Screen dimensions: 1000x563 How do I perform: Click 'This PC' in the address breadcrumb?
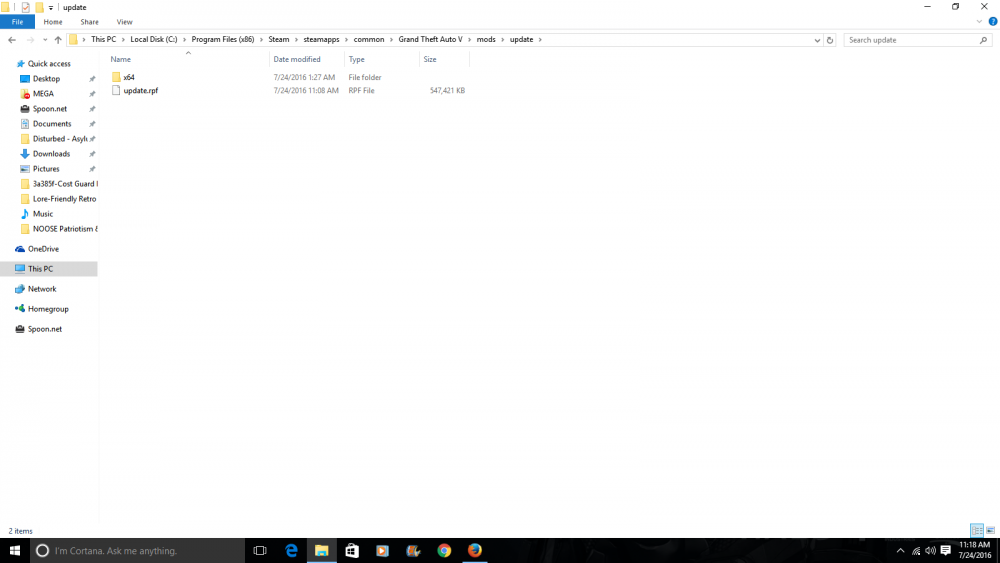coord(103,40)
